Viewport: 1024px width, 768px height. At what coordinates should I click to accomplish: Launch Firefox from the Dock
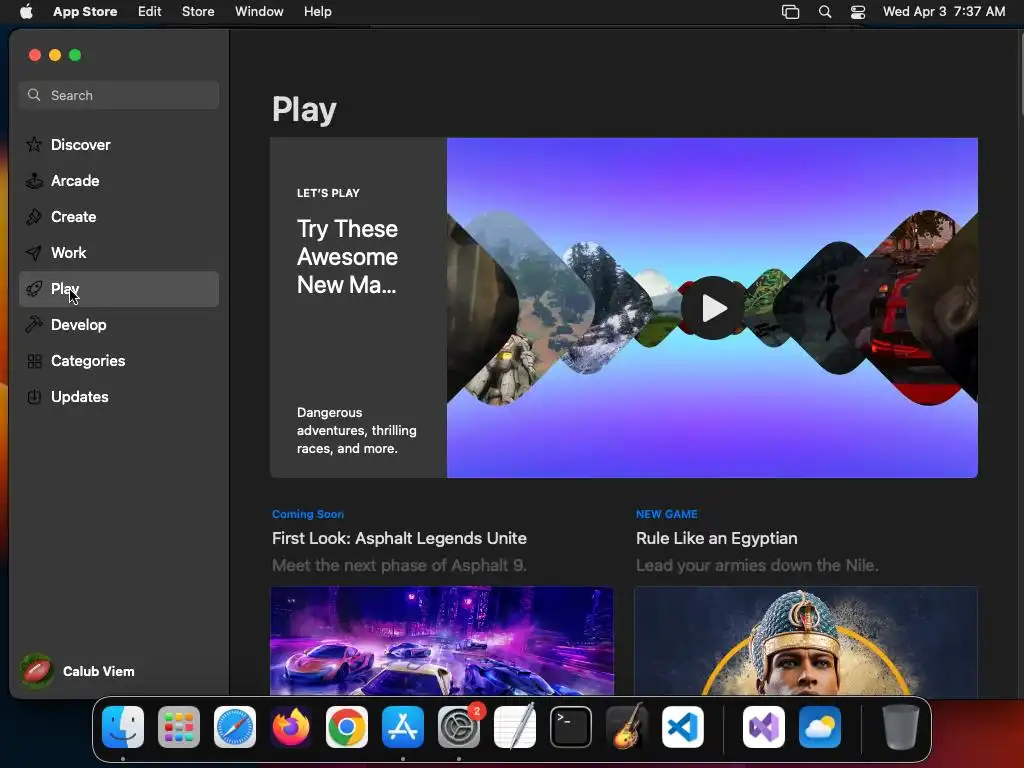click(x=291, y=727)
